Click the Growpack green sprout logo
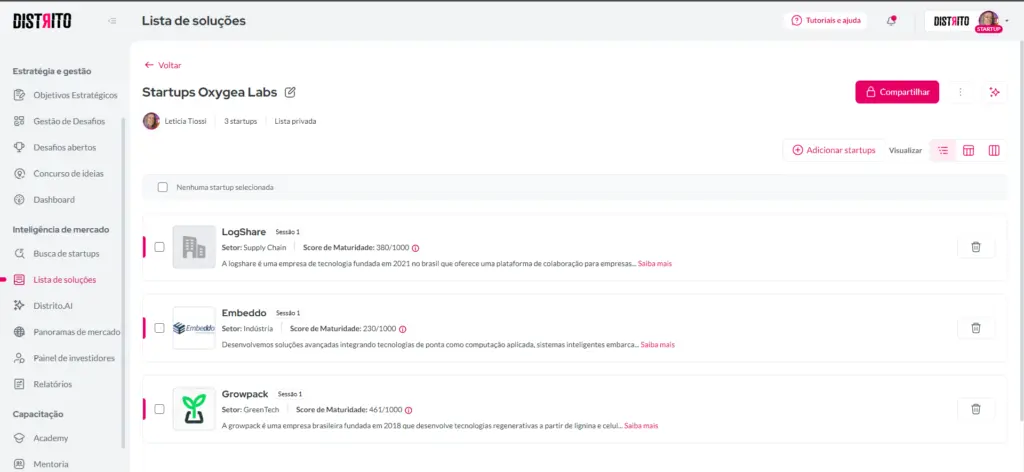Viewport: 1024px width, 472px height. tap(194, 409)
